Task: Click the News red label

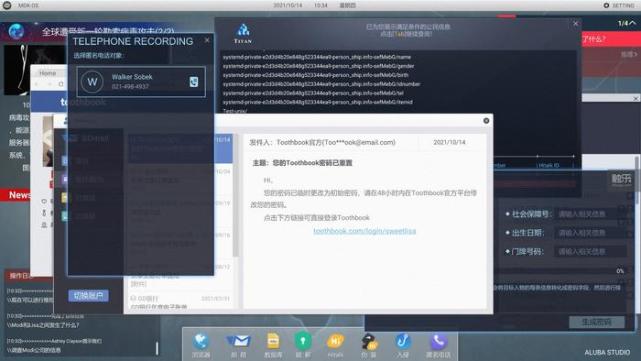Action: pos(19,195)
